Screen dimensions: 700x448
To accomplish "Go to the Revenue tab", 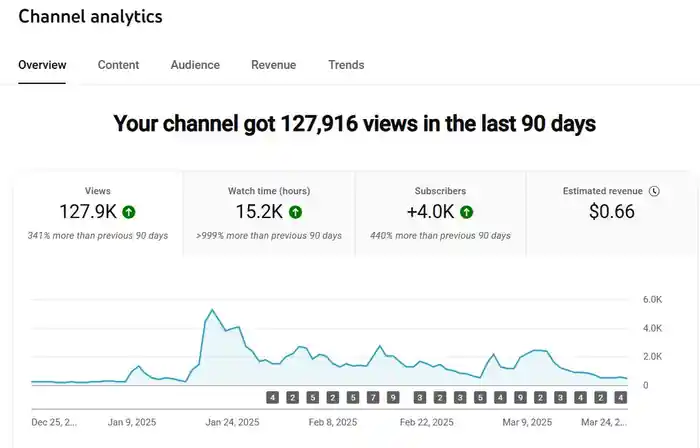I will point(274,65).
